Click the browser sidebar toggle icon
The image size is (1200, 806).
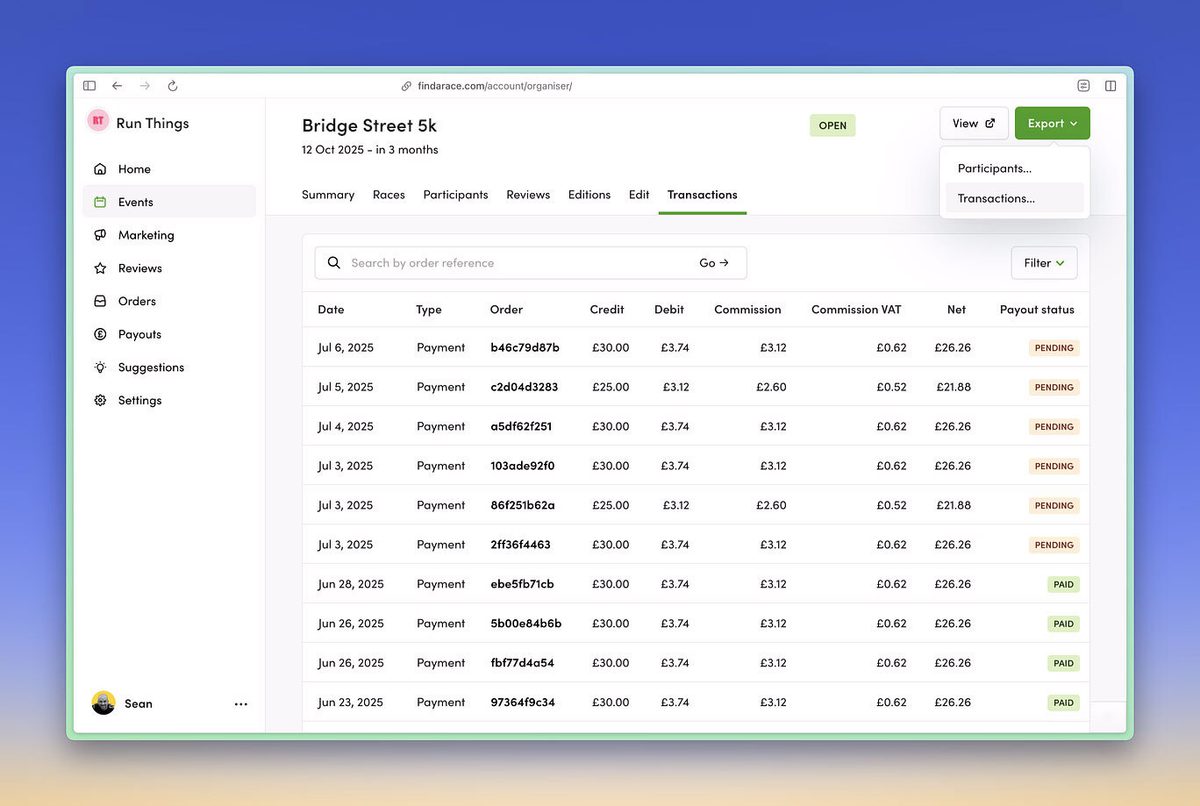[x=89, y=86]
